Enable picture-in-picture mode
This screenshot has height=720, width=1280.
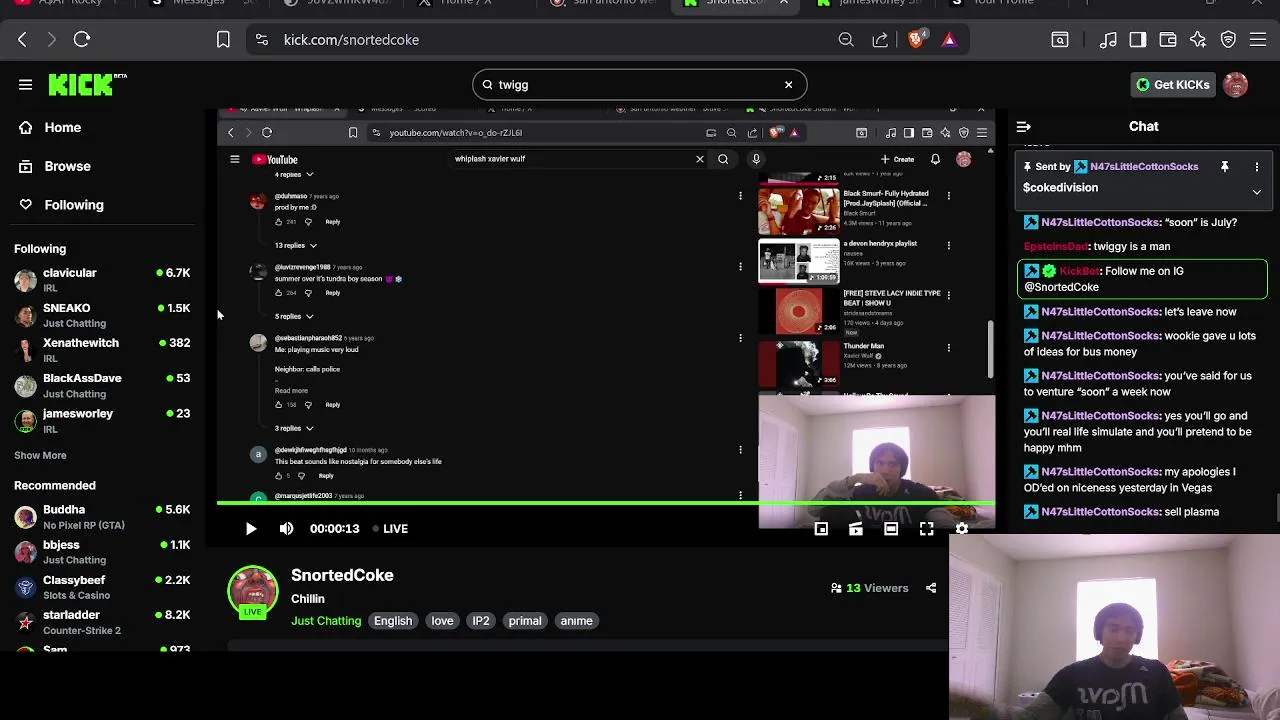(x=821, y=528)
